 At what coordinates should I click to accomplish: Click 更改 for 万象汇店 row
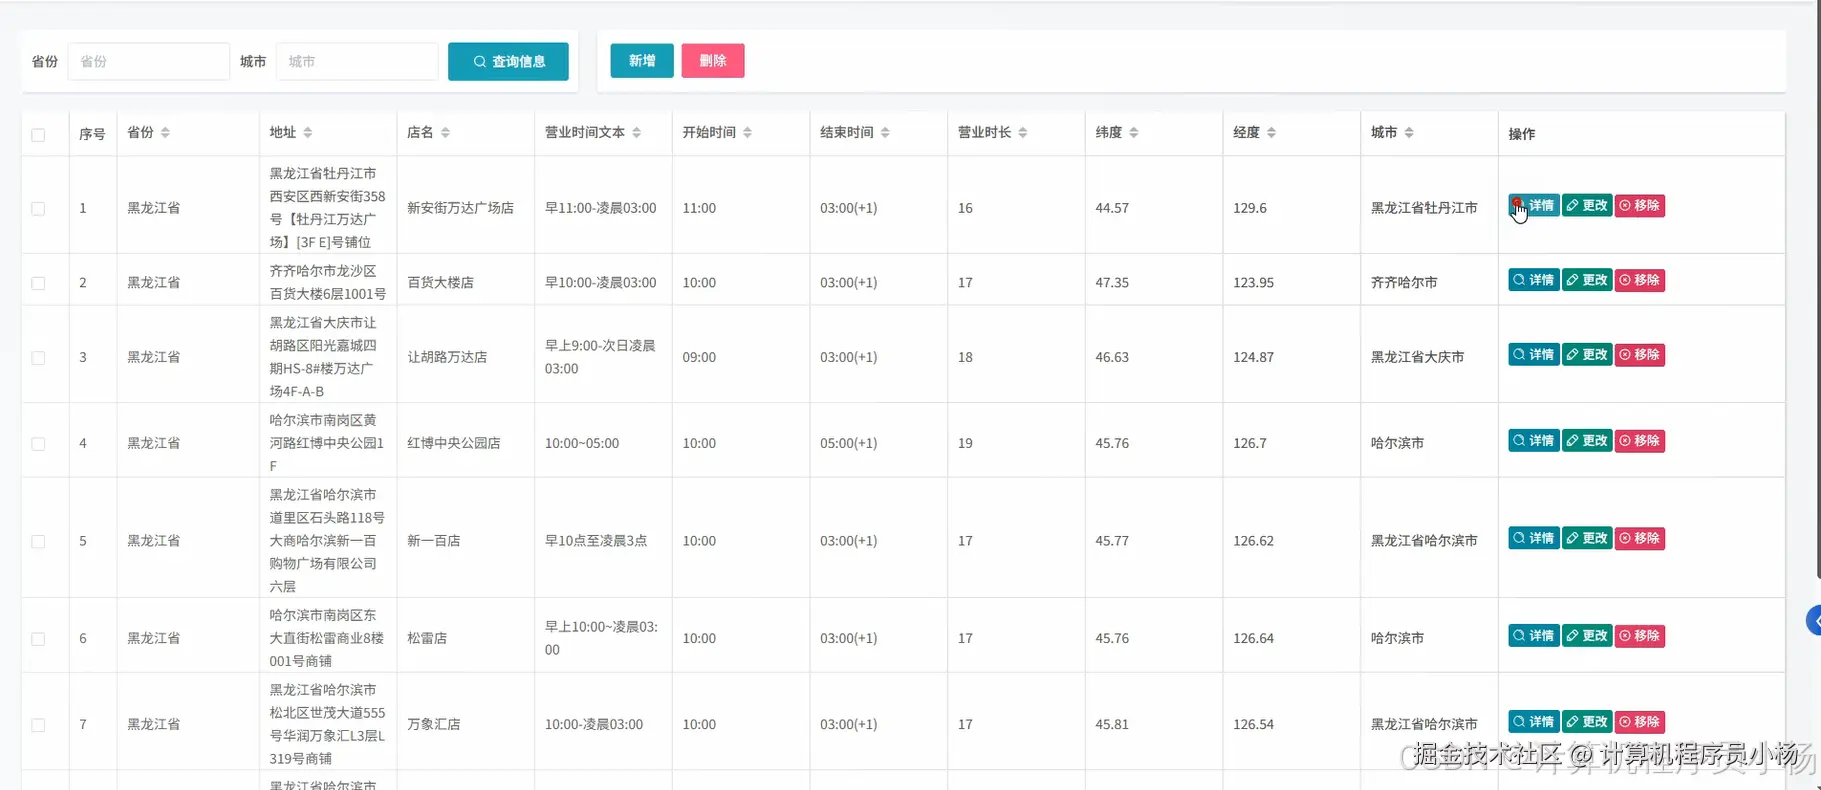[x=1587, y=721]
